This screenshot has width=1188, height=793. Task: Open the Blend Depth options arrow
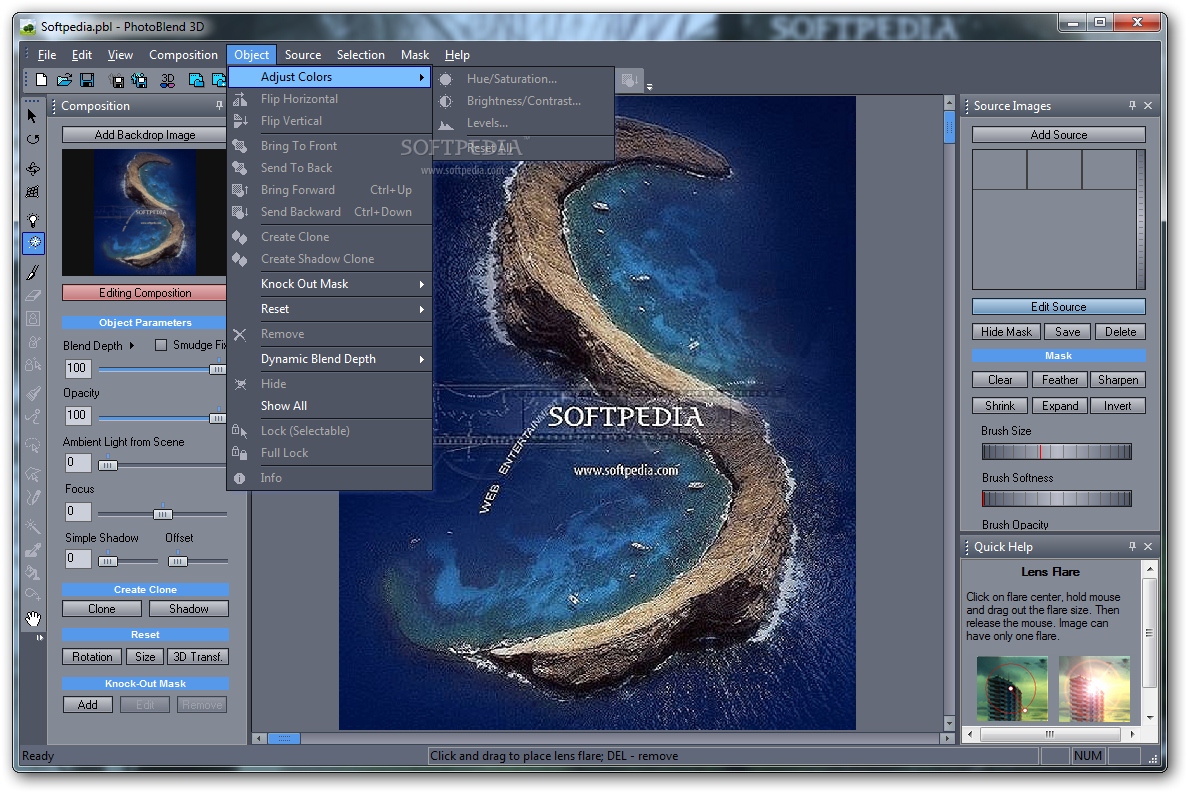pos(132,345)
